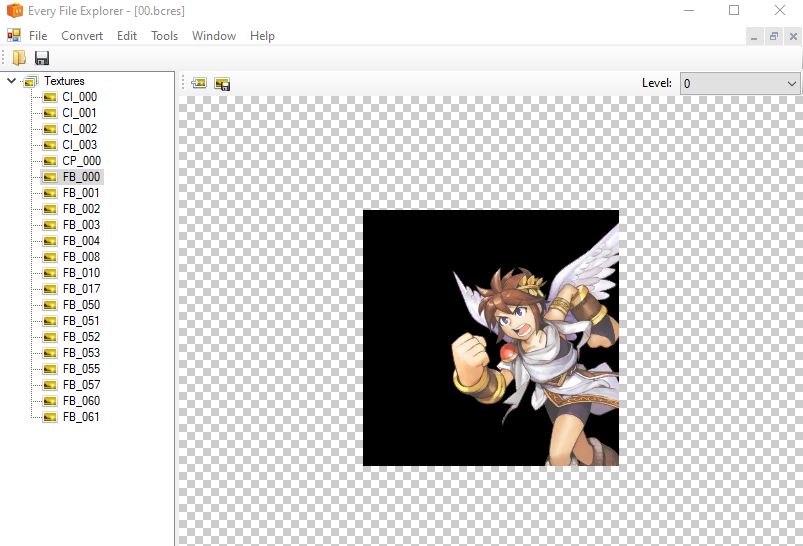Click the import texture icon above preview
Image resolution: width=803 pixels, height=546 pixels.
coord(199,83)
